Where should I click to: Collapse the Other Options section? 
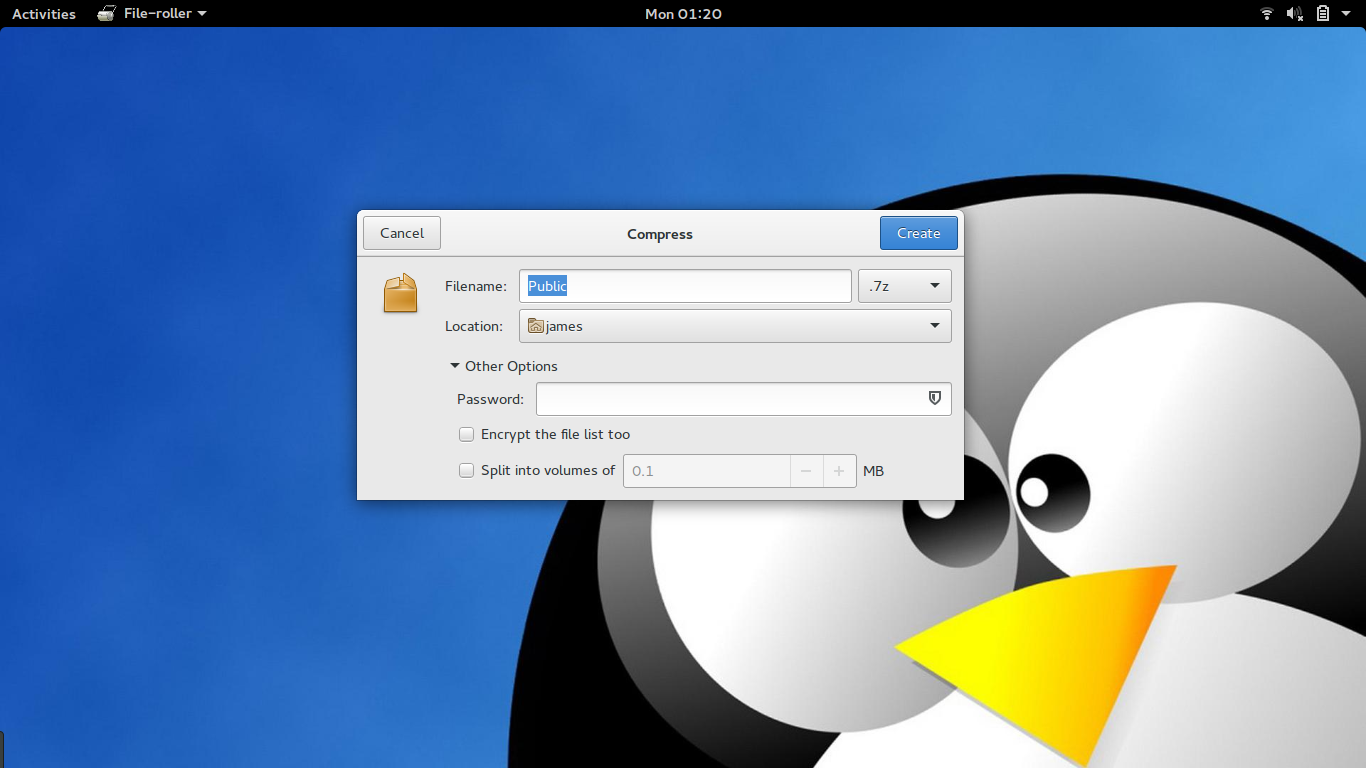click(x=504, y=366)
